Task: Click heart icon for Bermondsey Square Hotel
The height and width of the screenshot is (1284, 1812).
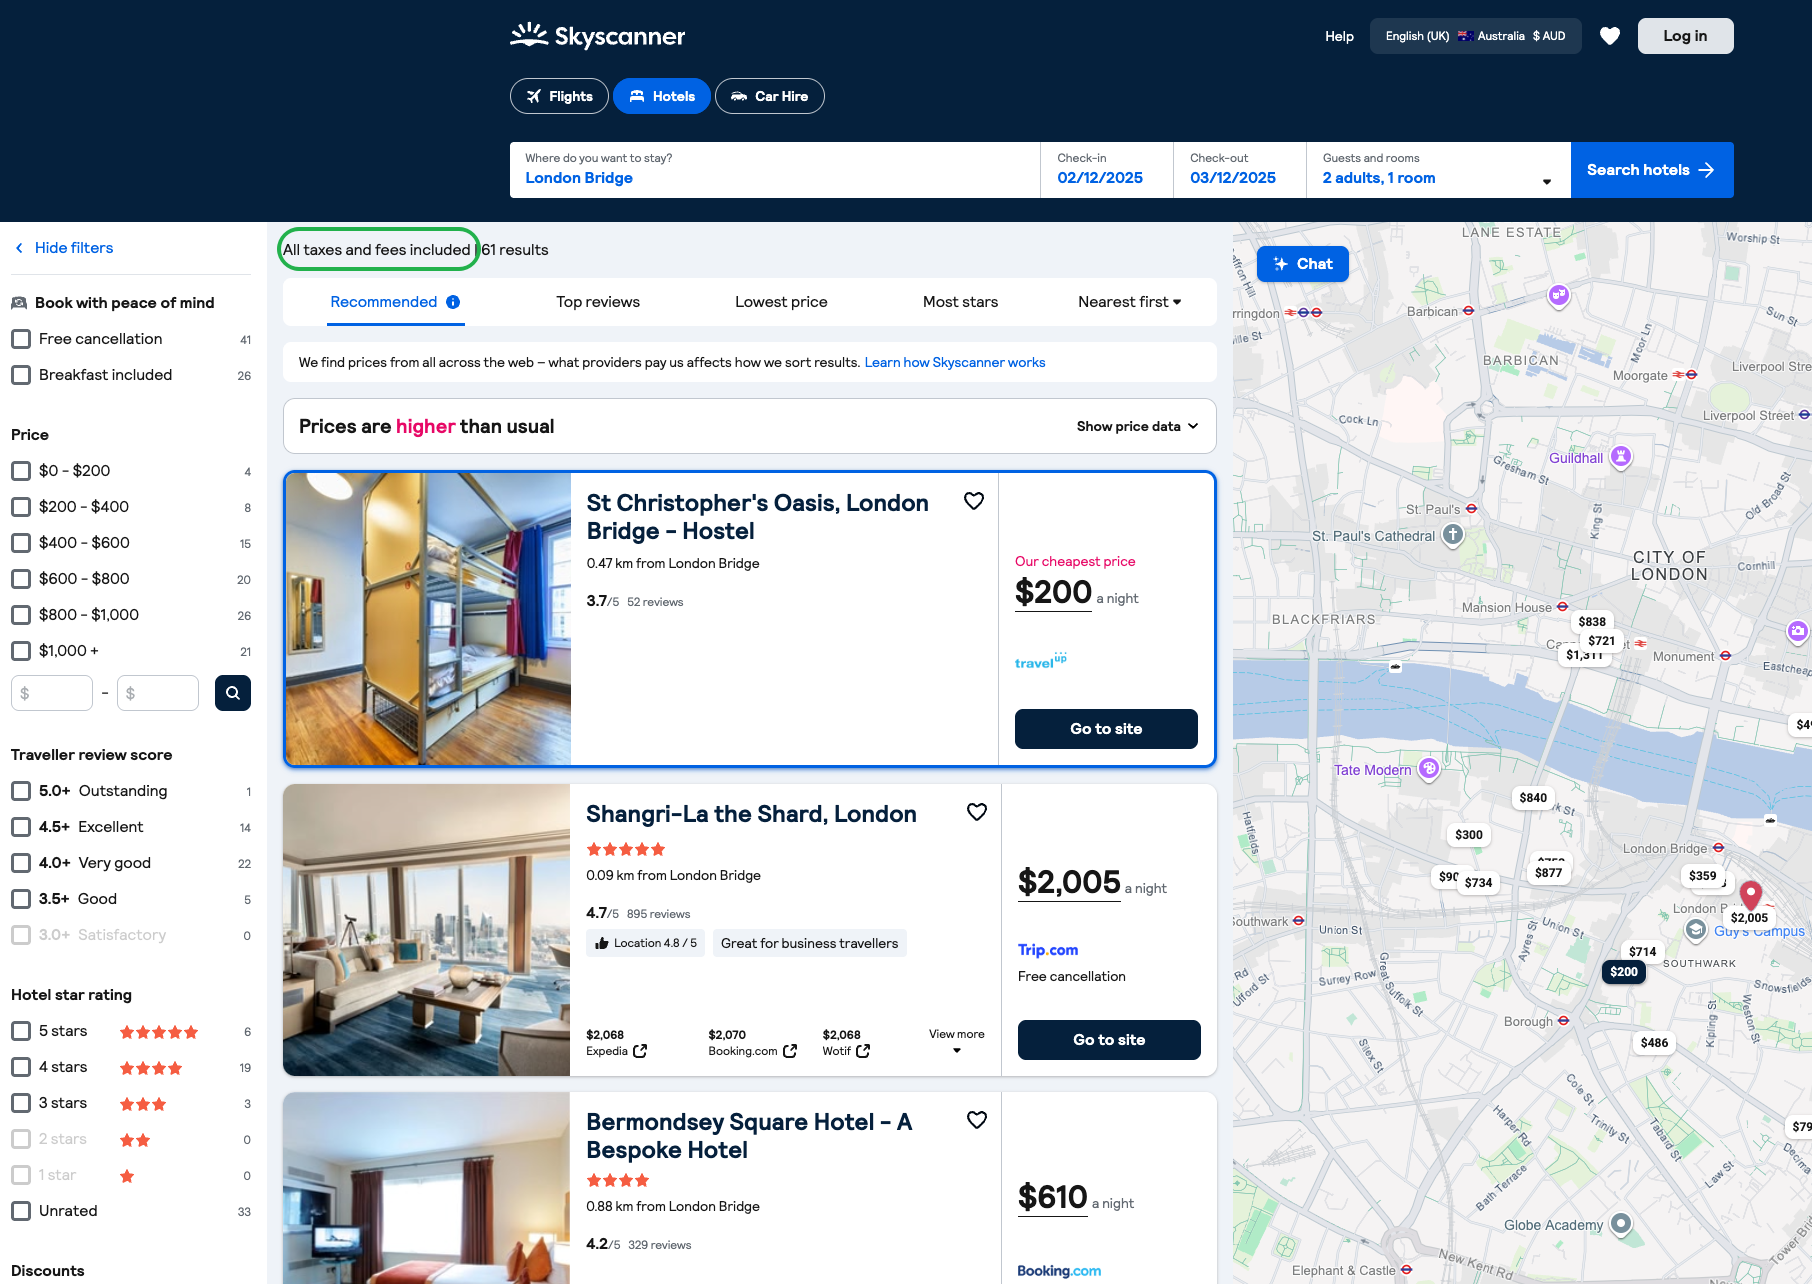Action: coord(976,1120)
